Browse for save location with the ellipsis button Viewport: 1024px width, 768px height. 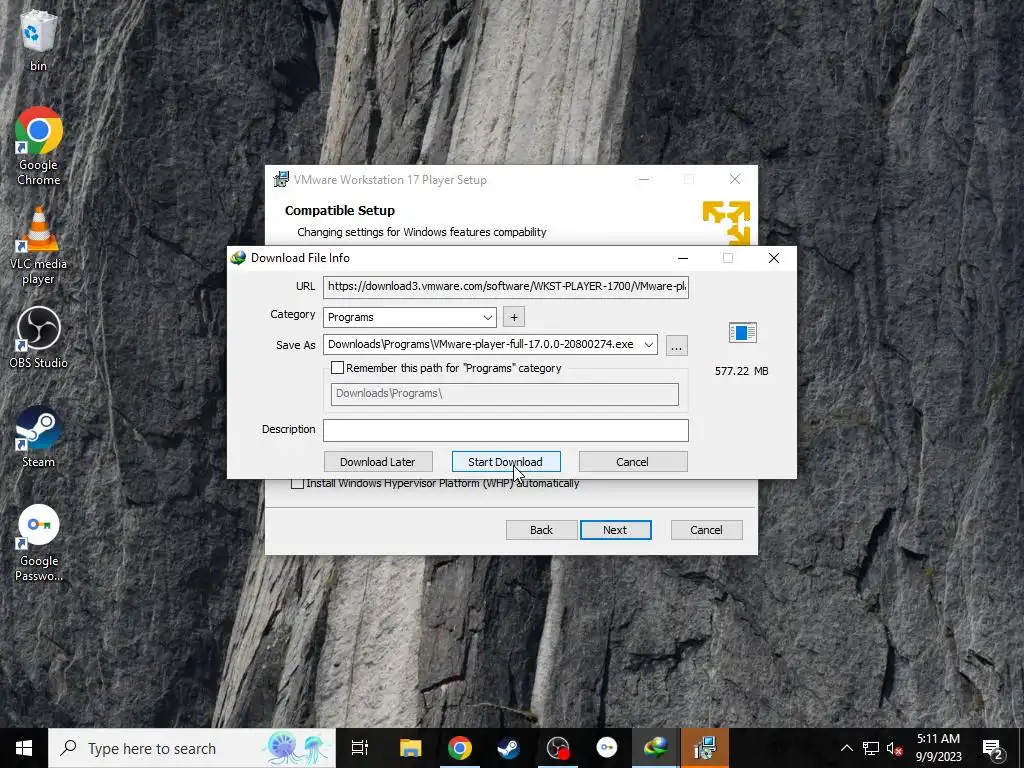[677, 345]
